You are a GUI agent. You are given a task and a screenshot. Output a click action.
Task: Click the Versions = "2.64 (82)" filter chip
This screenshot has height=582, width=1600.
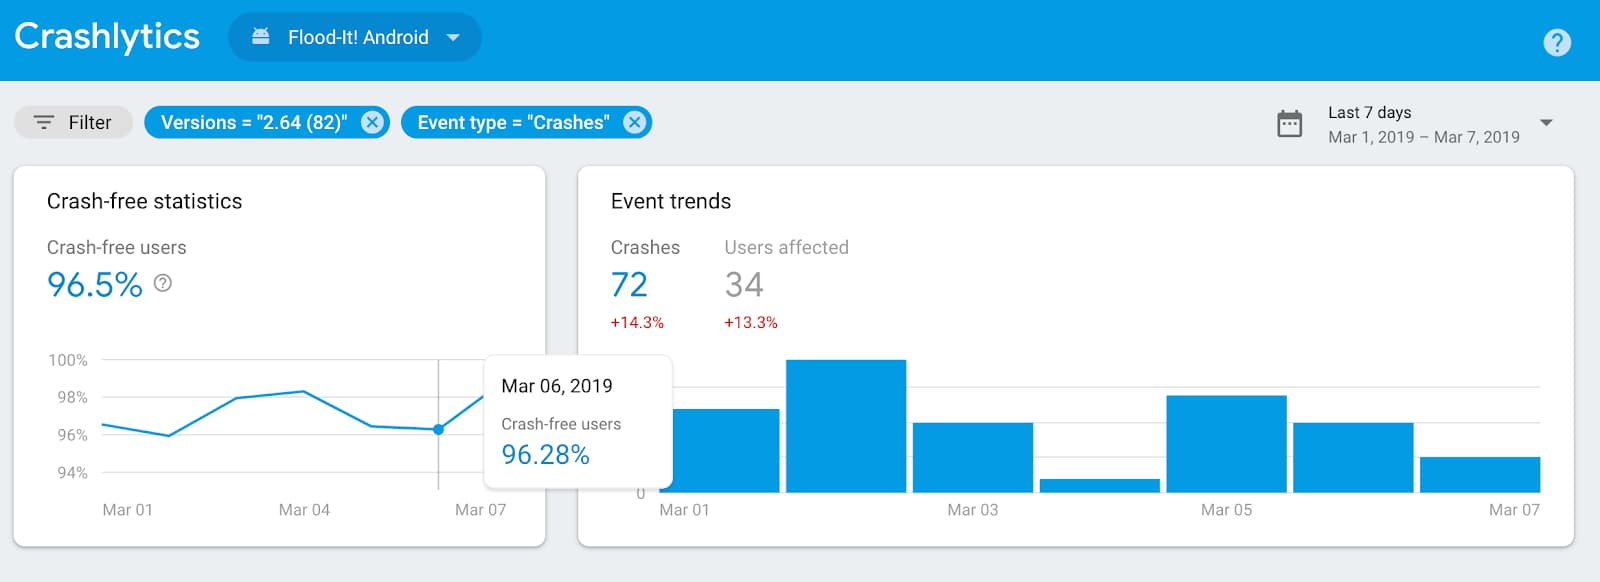click(x=267, y=122)
